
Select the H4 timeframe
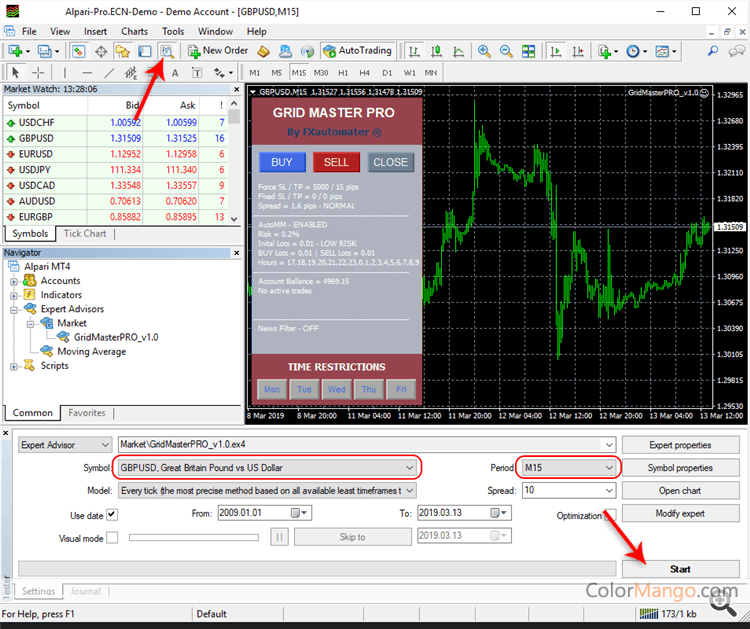[364, 73]
